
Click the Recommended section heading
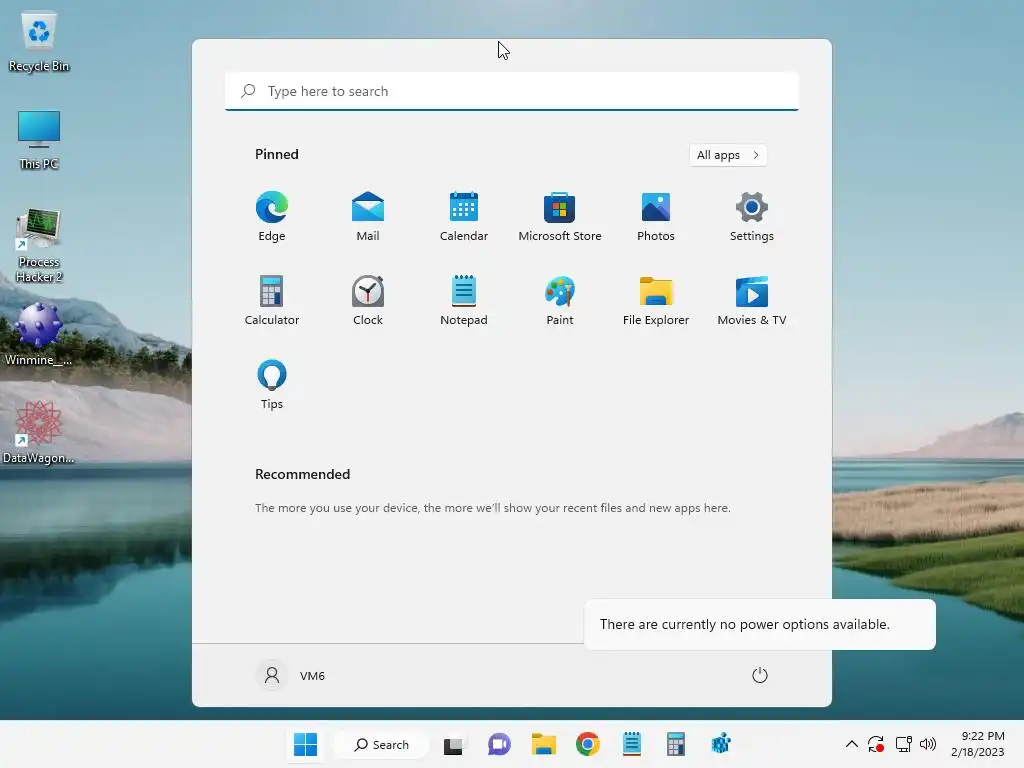click(302, 474)
